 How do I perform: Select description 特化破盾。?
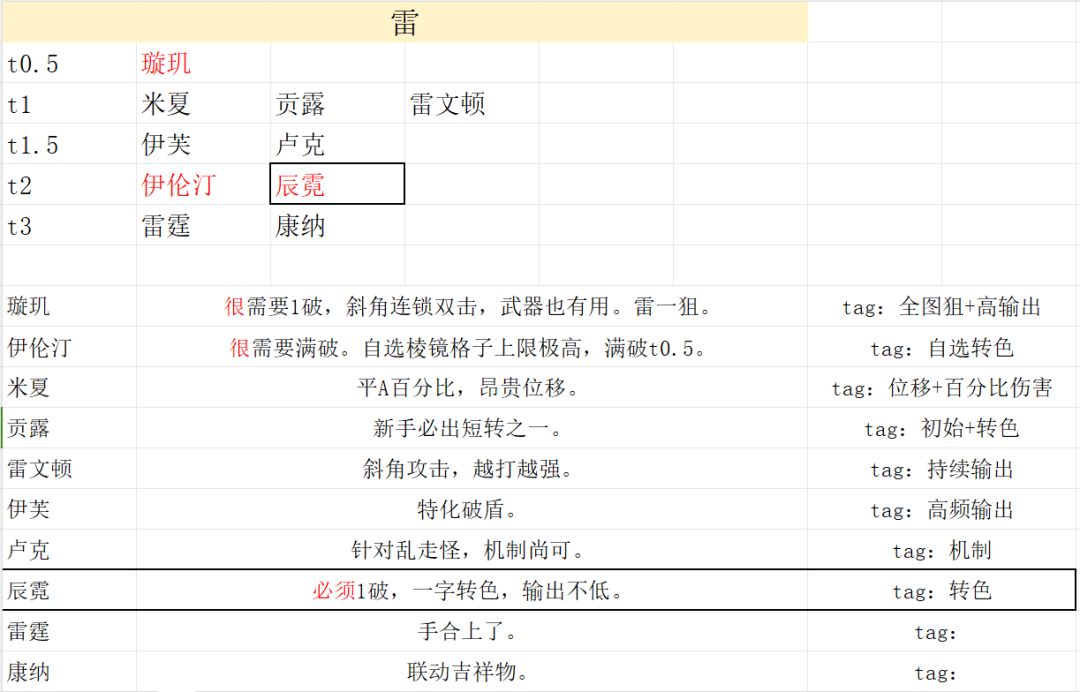[x=472, y=510]
